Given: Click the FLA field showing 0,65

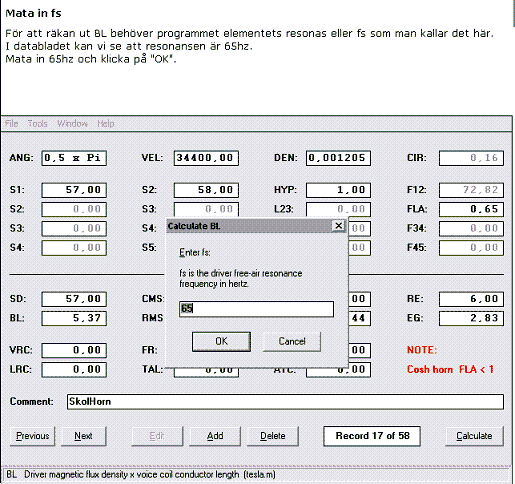Looking at the screenshot, I should [x=471, y=209].
